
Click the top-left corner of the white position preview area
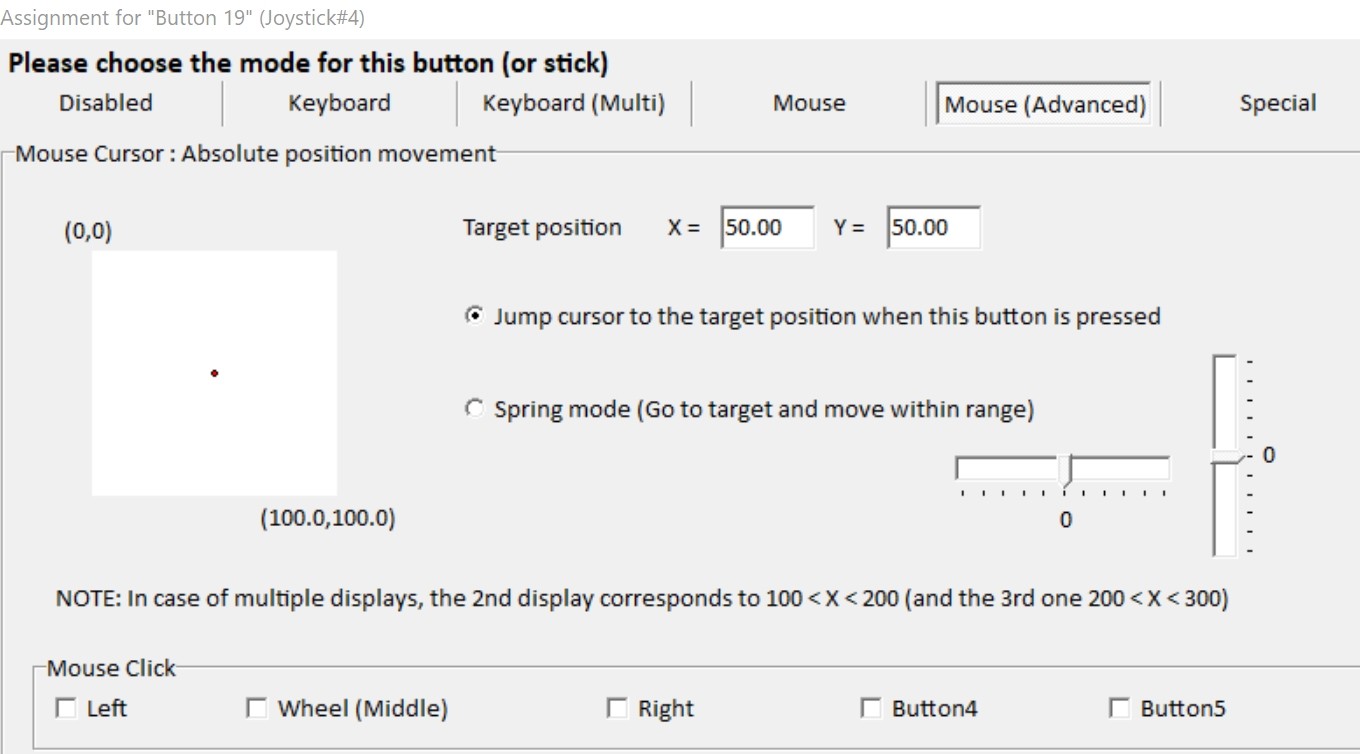[94, 253]
